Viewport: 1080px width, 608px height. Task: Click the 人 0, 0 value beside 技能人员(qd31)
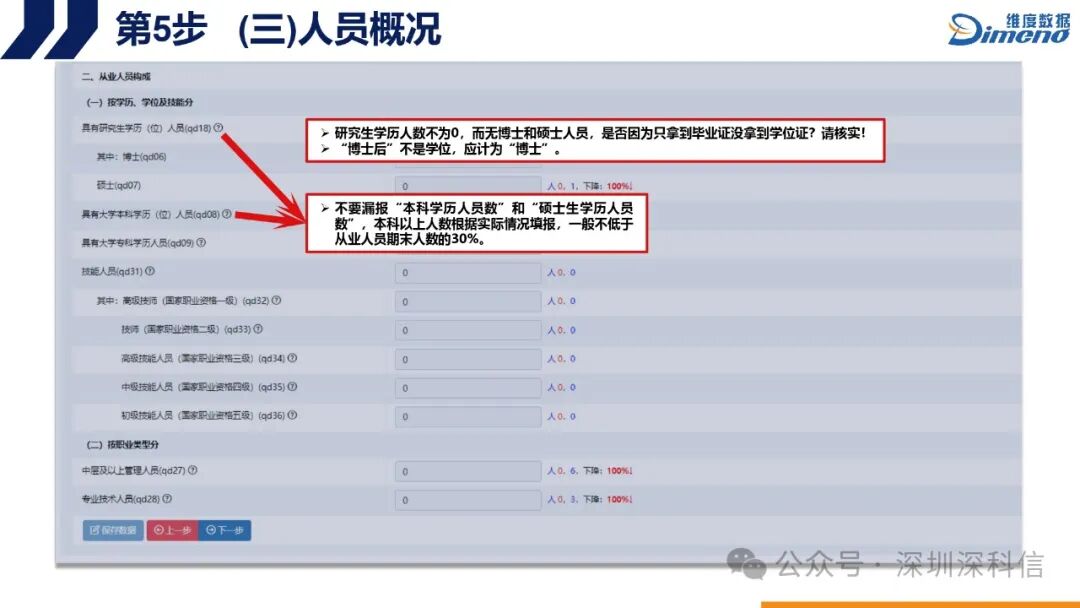pos(561,273)
